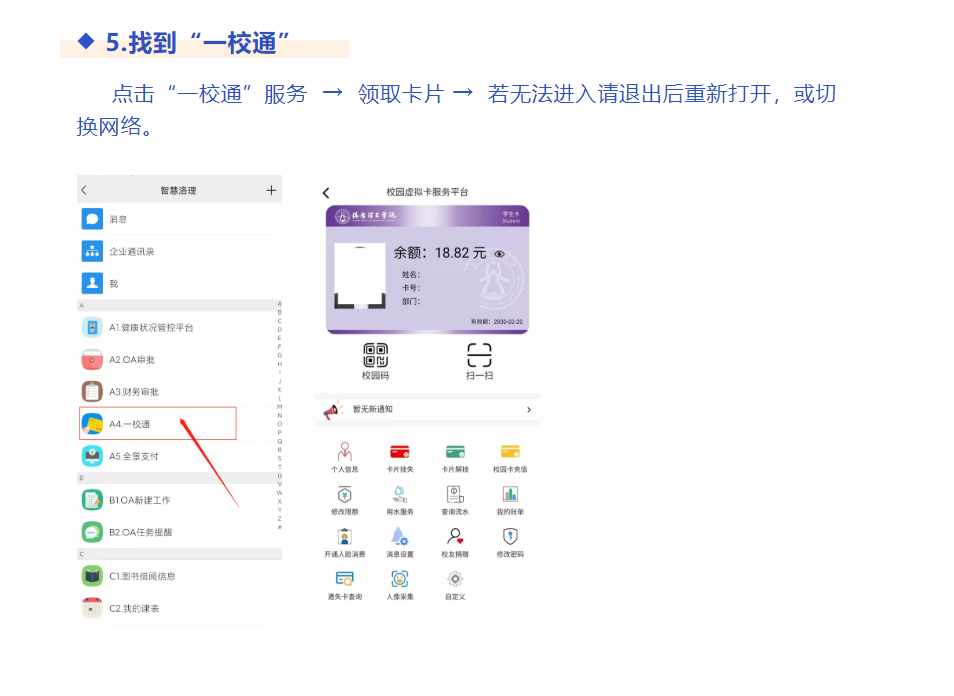Open 校园卡充值 recharge icon
This screenshot has width=954, height=696.
click(510, 452)
